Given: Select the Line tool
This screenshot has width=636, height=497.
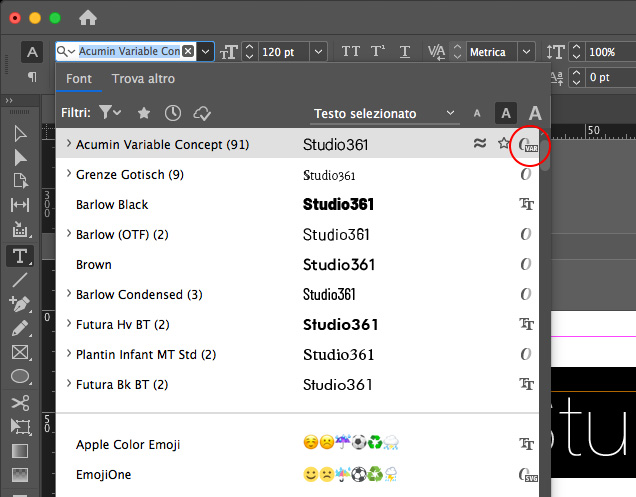Looking at the screenshot, I should pos(20,280).
